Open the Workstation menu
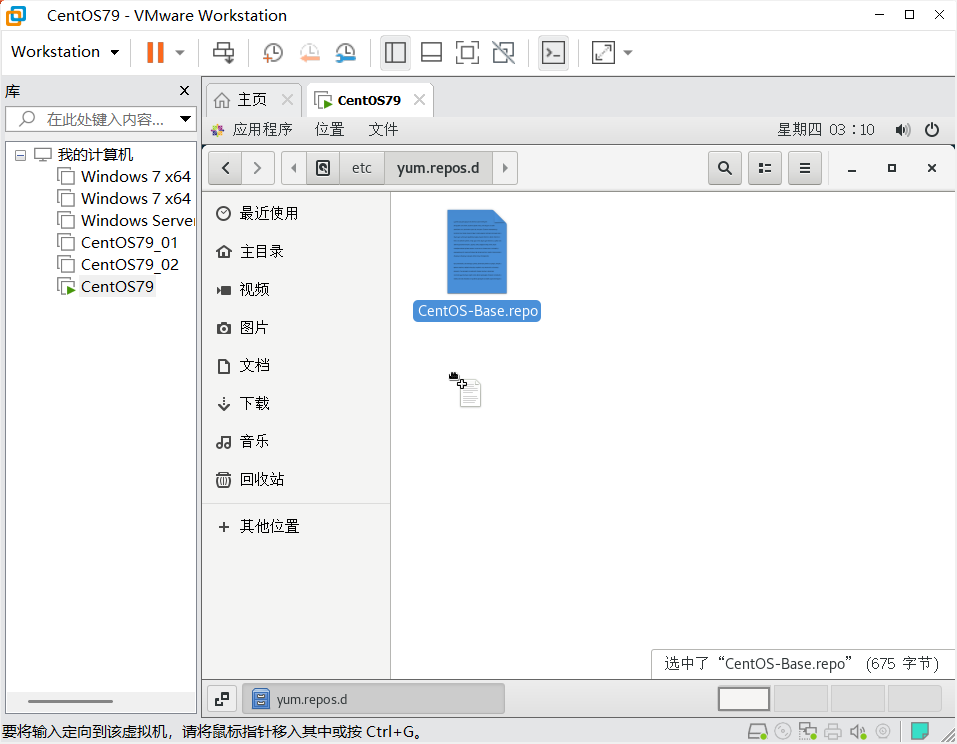957x744 pixels. pyautogui.click(x=65, y=52)
